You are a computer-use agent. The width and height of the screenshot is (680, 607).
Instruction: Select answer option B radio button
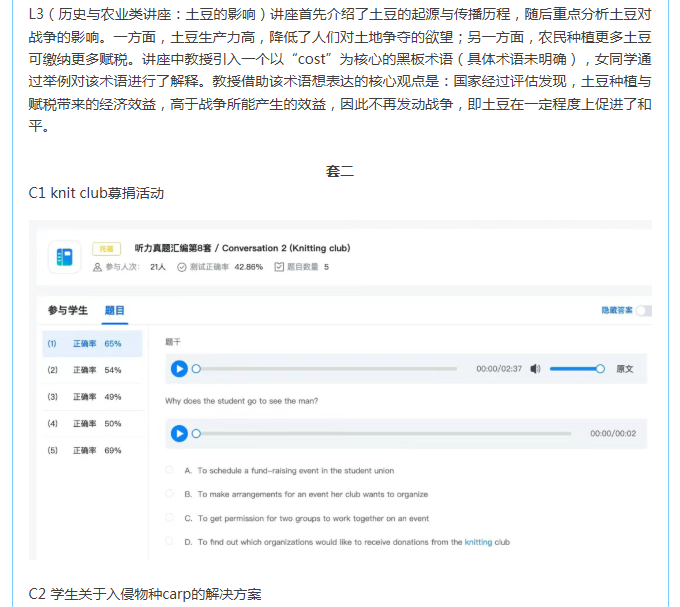[x=169, y=494]
